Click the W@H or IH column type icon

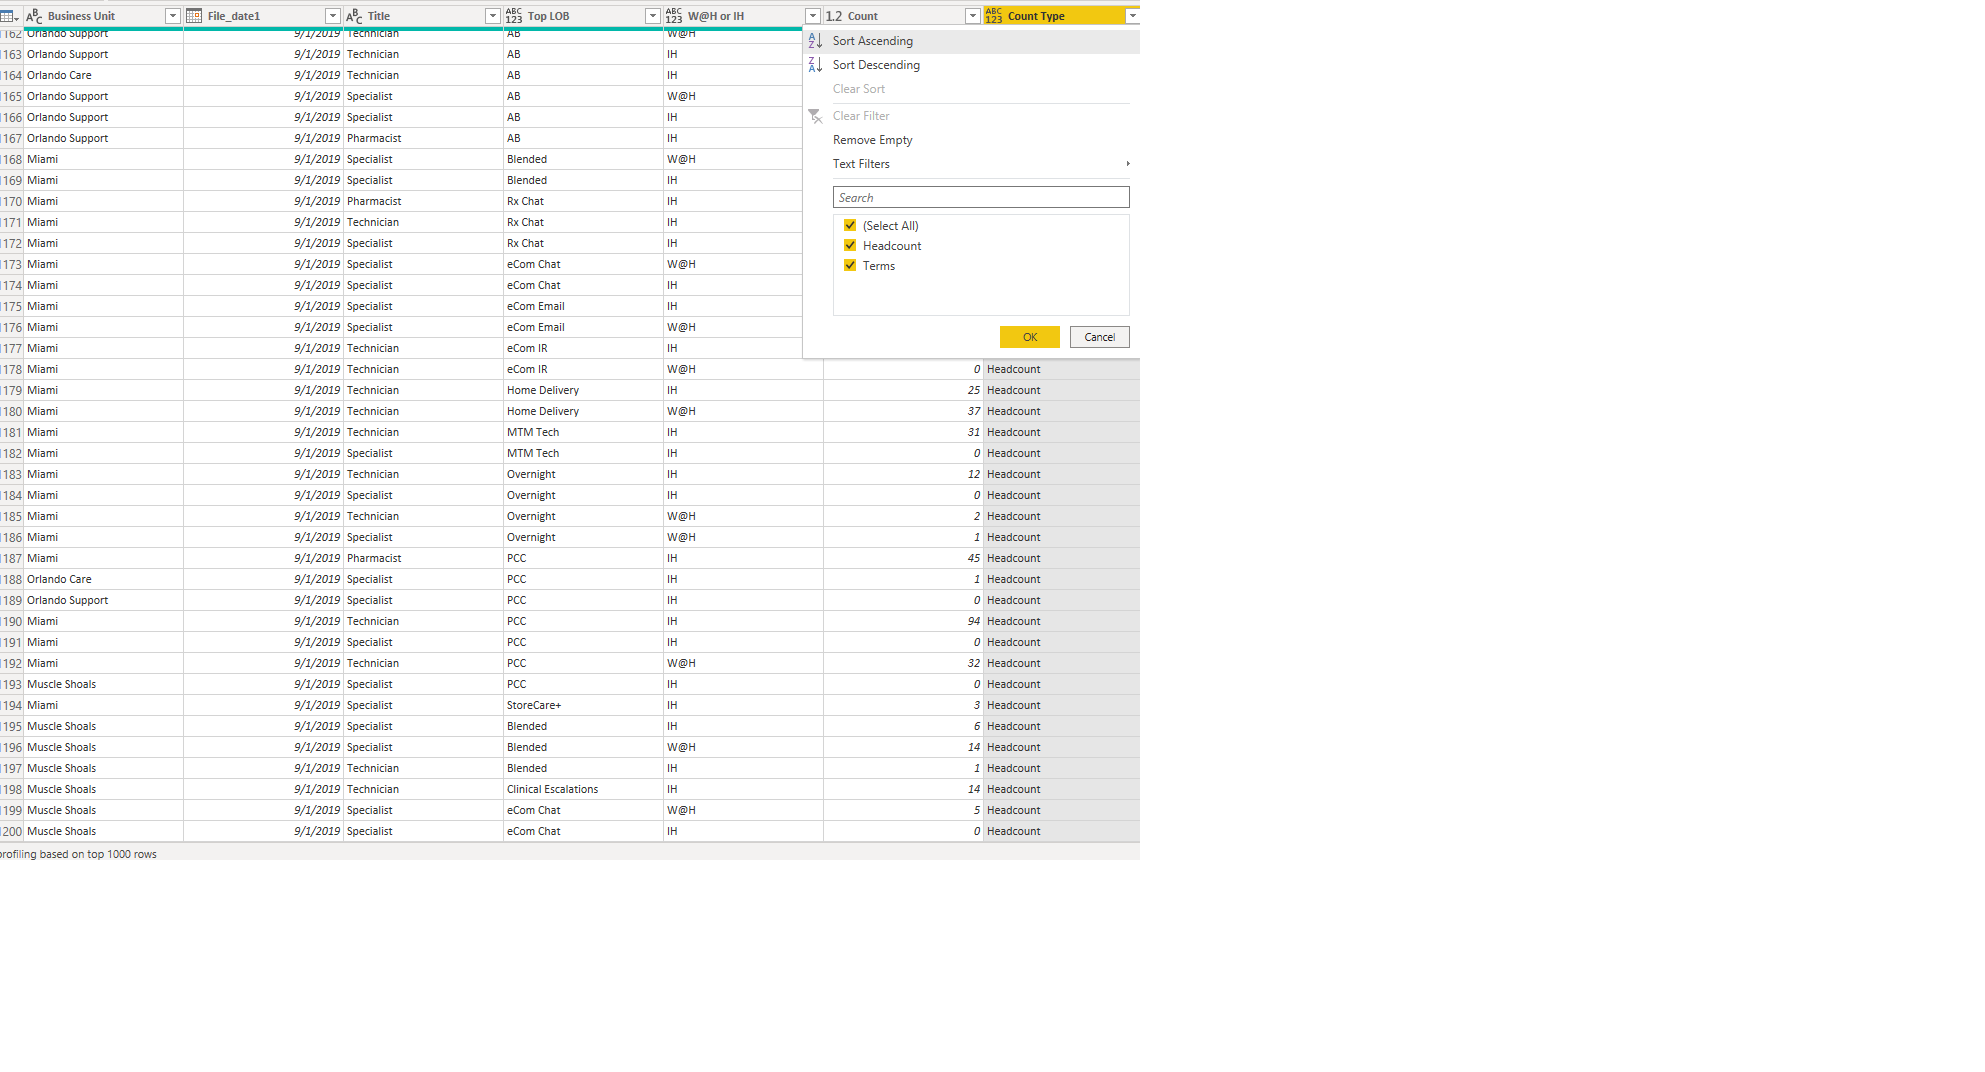coord(674,16)
